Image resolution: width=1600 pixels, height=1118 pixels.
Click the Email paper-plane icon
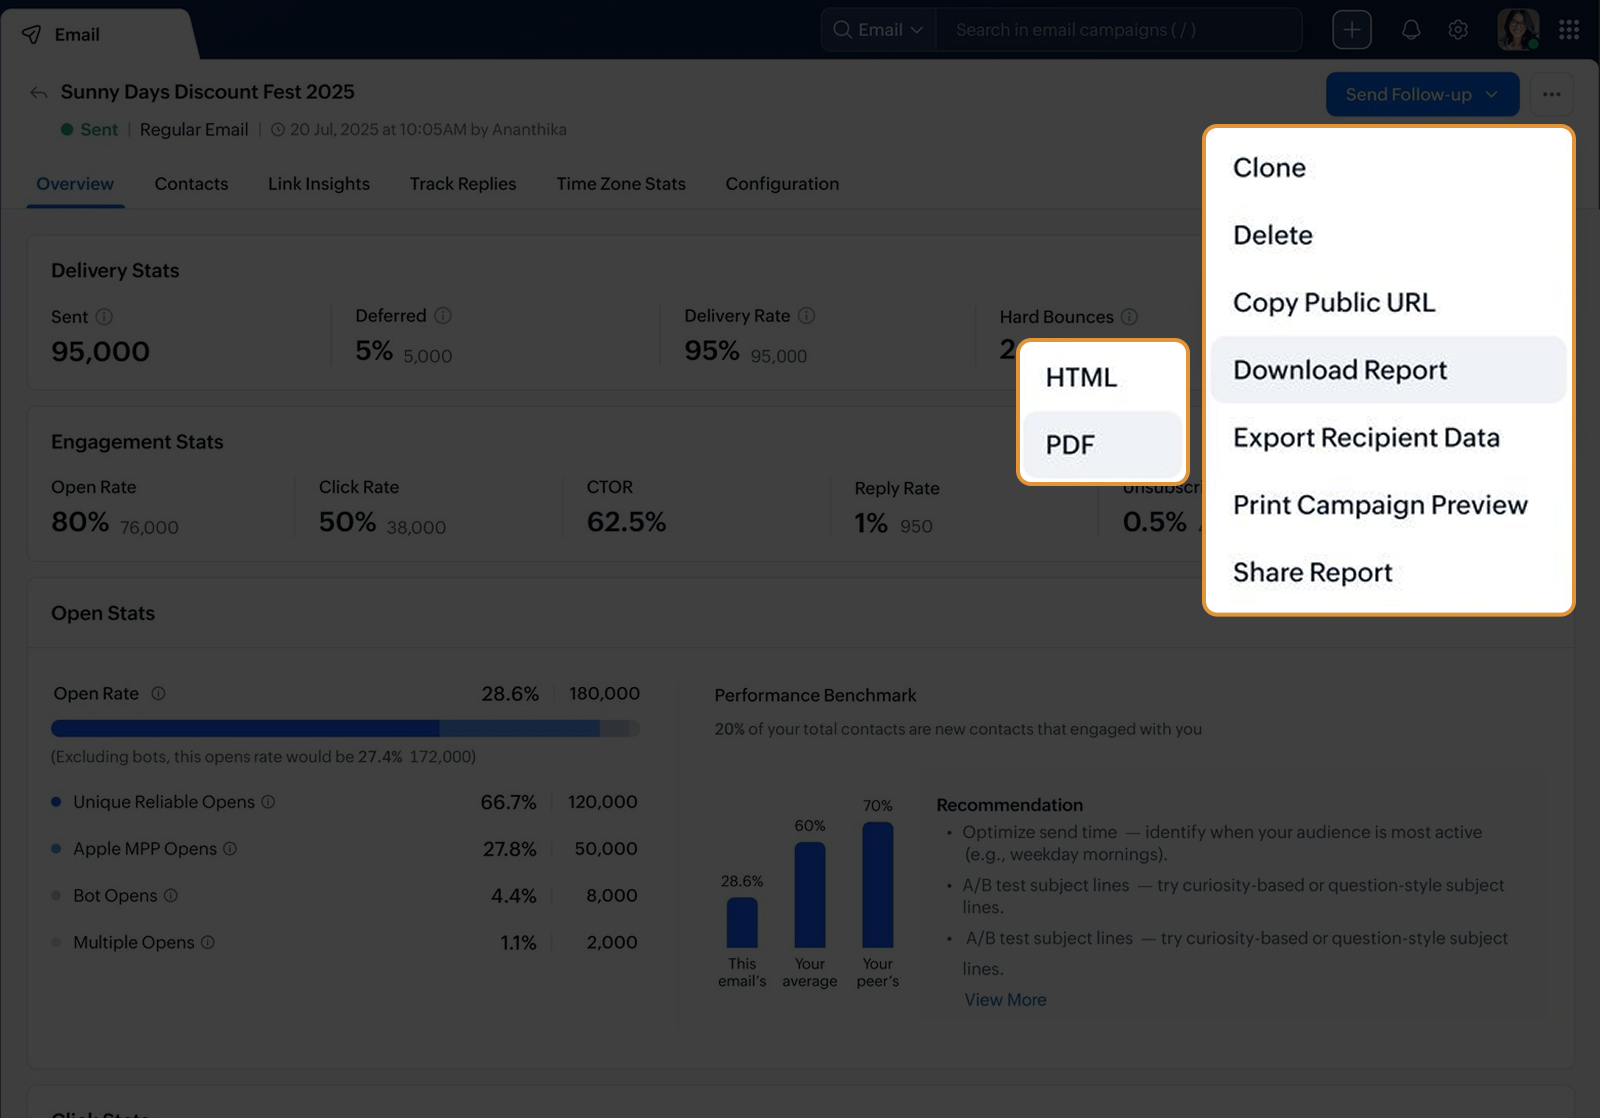[x=32, y=35]
